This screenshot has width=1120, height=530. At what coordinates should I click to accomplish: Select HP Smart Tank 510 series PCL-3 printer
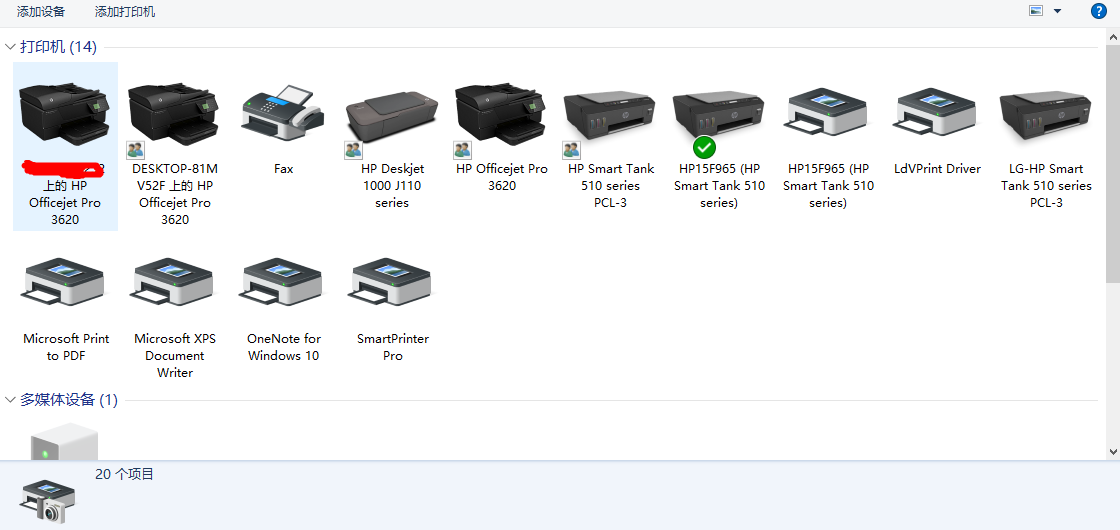point(610,122)
